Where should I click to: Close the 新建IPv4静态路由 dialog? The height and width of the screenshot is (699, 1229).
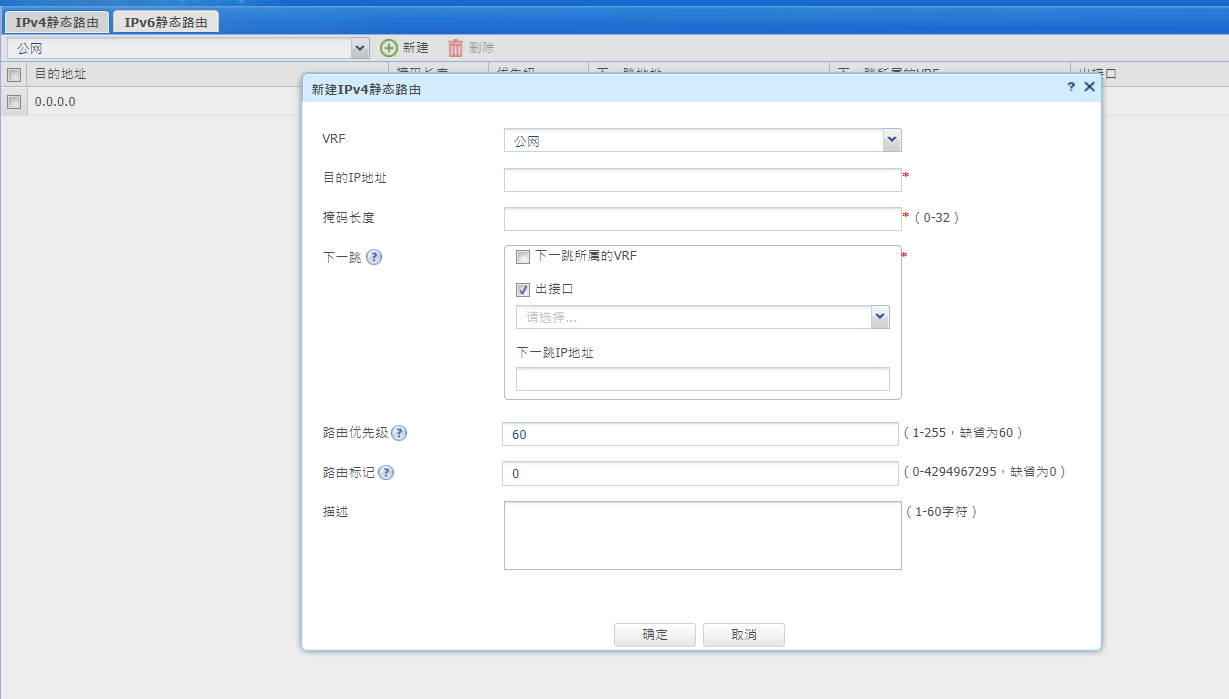pos(1089,87)
